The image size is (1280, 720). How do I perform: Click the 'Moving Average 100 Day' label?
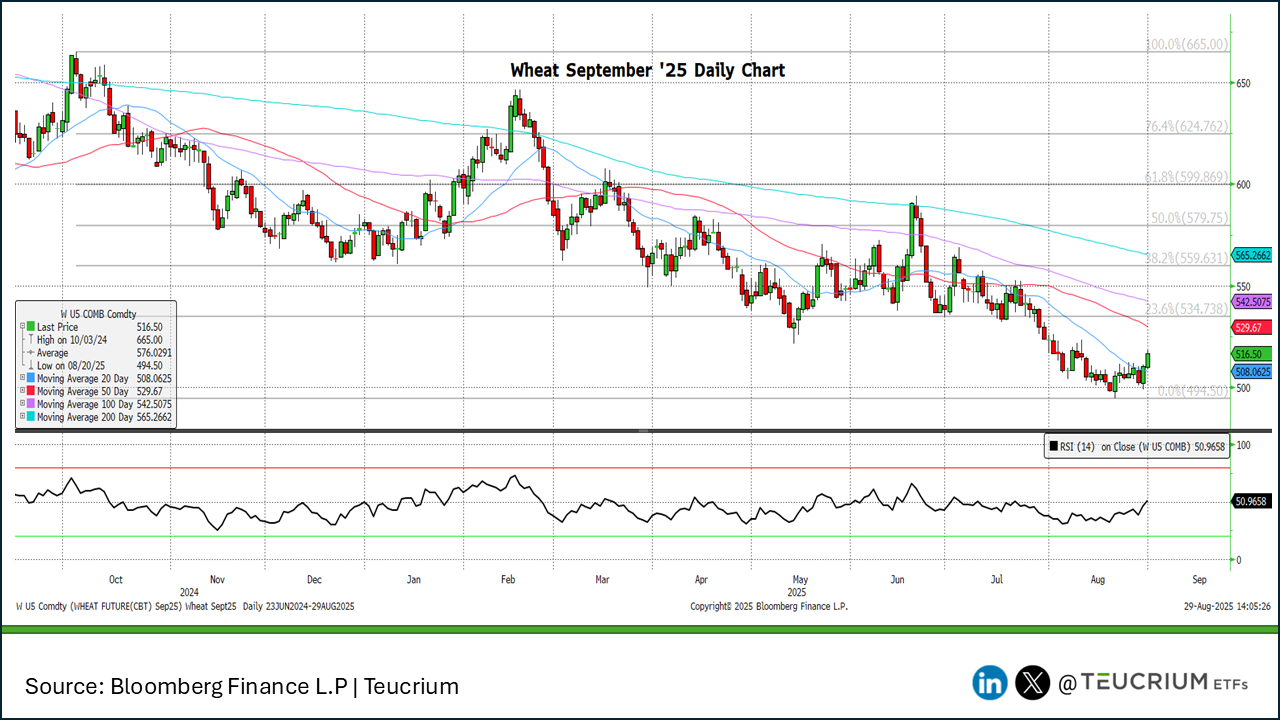[85, 404]
